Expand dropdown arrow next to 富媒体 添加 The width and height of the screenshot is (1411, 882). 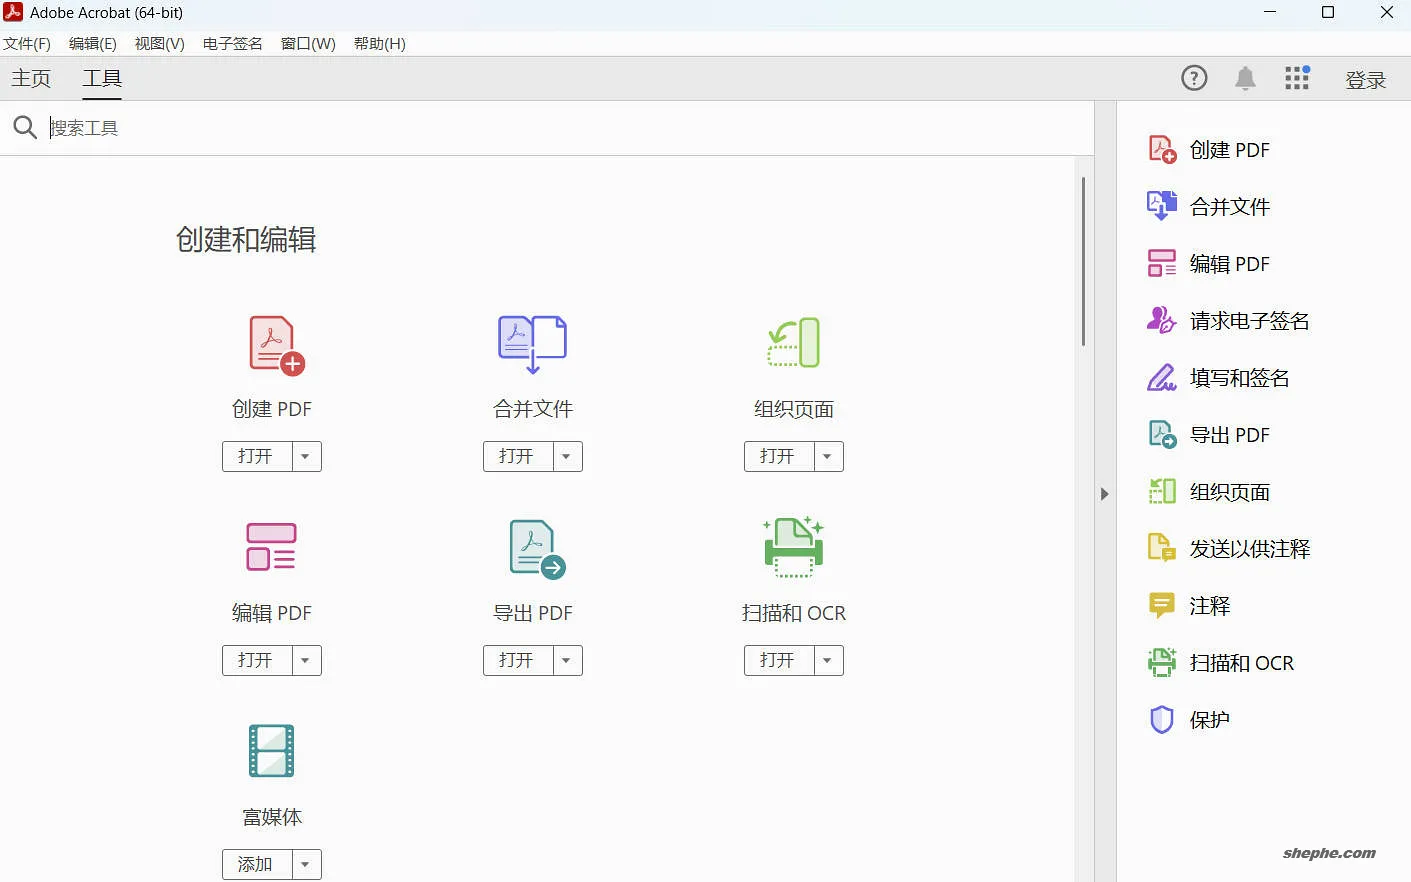coord(306,864)
